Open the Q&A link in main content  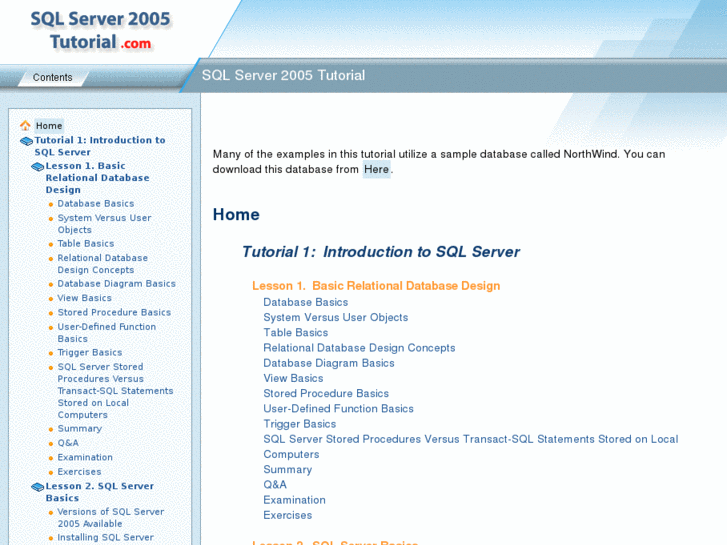click(275, 485)
